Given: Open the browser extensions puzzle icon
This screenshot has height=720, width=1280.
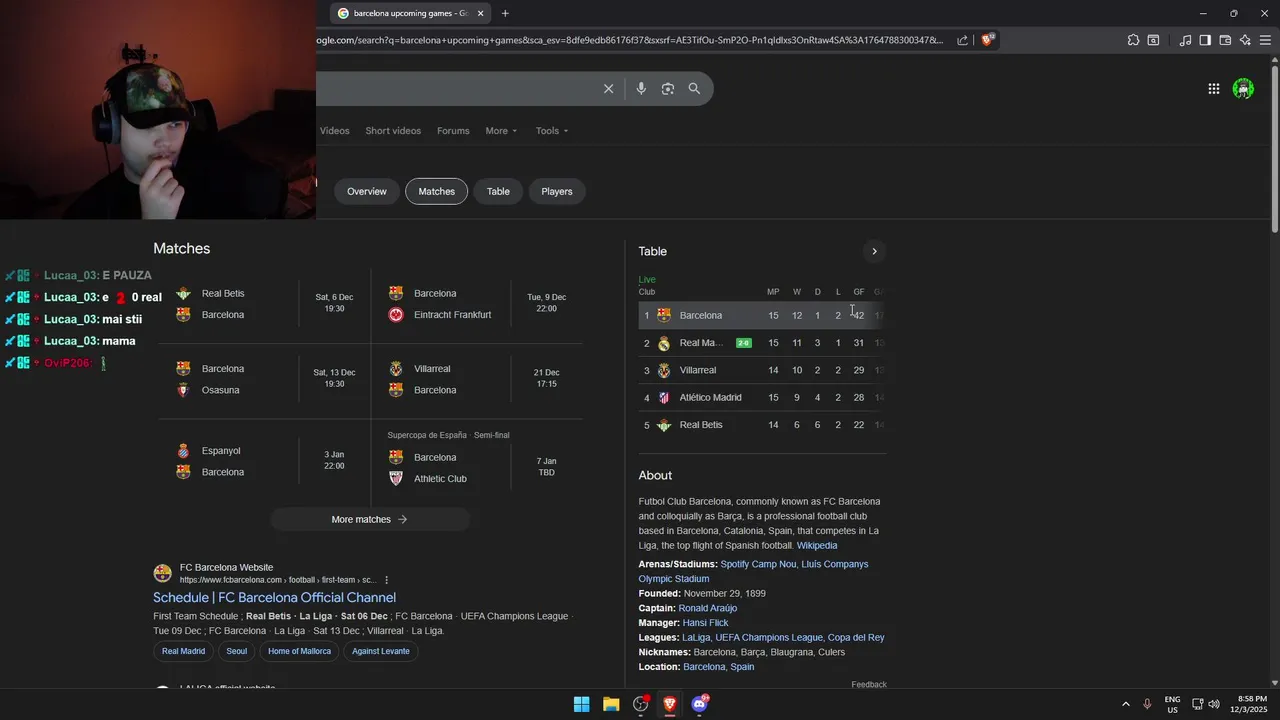Looking at the screenshot, I should pos(1133,40).
